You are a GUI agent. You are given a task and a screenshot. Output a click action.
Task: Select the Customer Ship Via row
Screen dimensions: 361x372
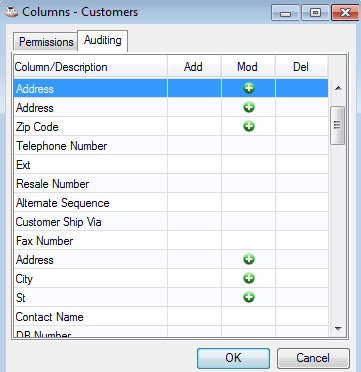171,222
